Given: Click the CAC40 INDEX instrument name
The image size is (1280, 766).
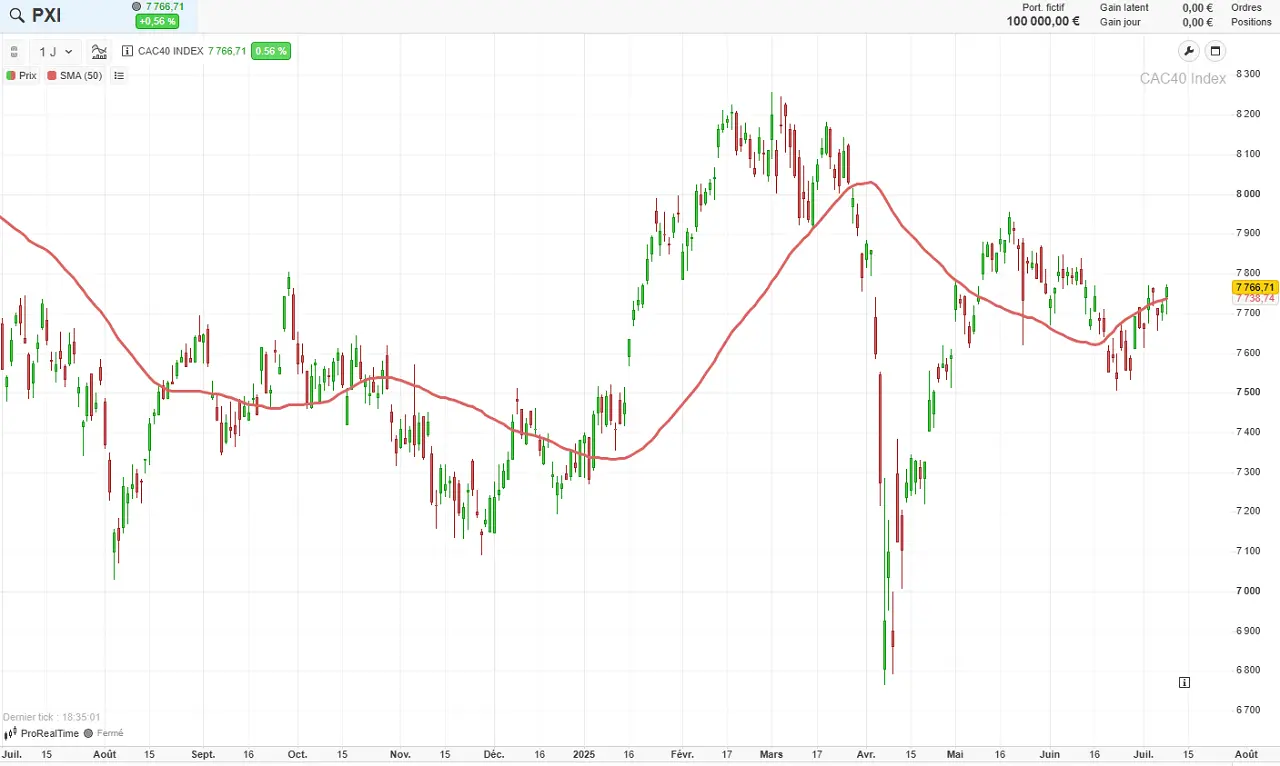Looking at the screenshot, I should click(x=170, y=51).
